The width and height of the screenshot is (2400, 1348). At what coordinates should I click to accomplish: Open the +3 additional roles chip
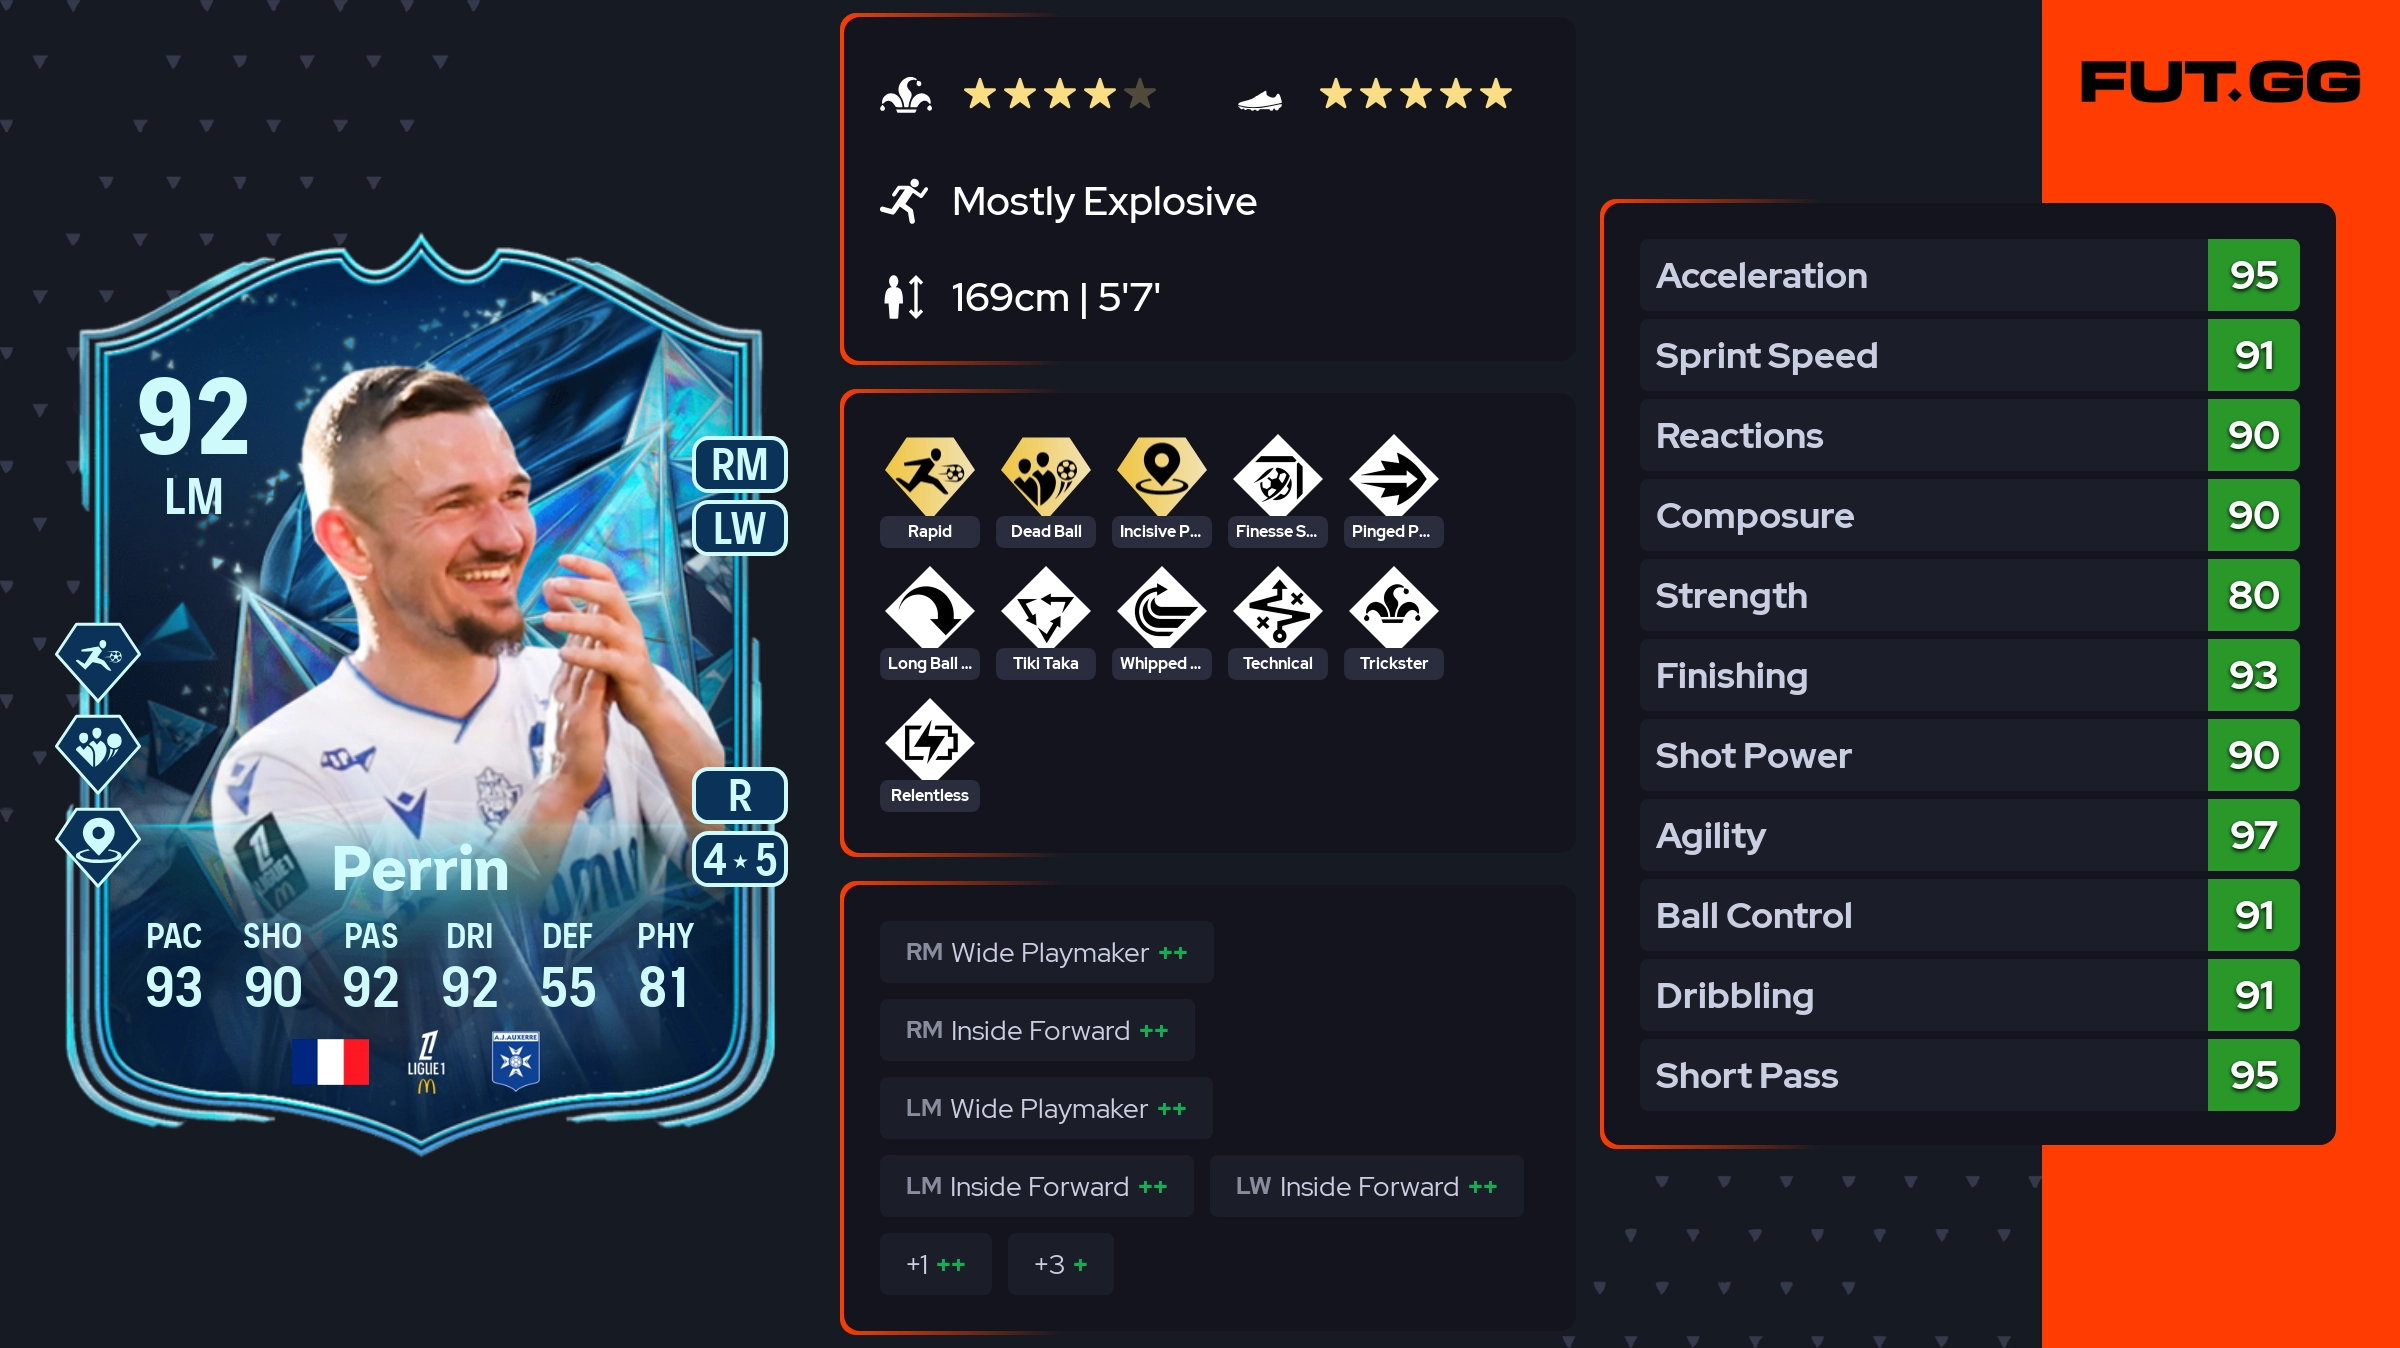coord(1060,1264)
